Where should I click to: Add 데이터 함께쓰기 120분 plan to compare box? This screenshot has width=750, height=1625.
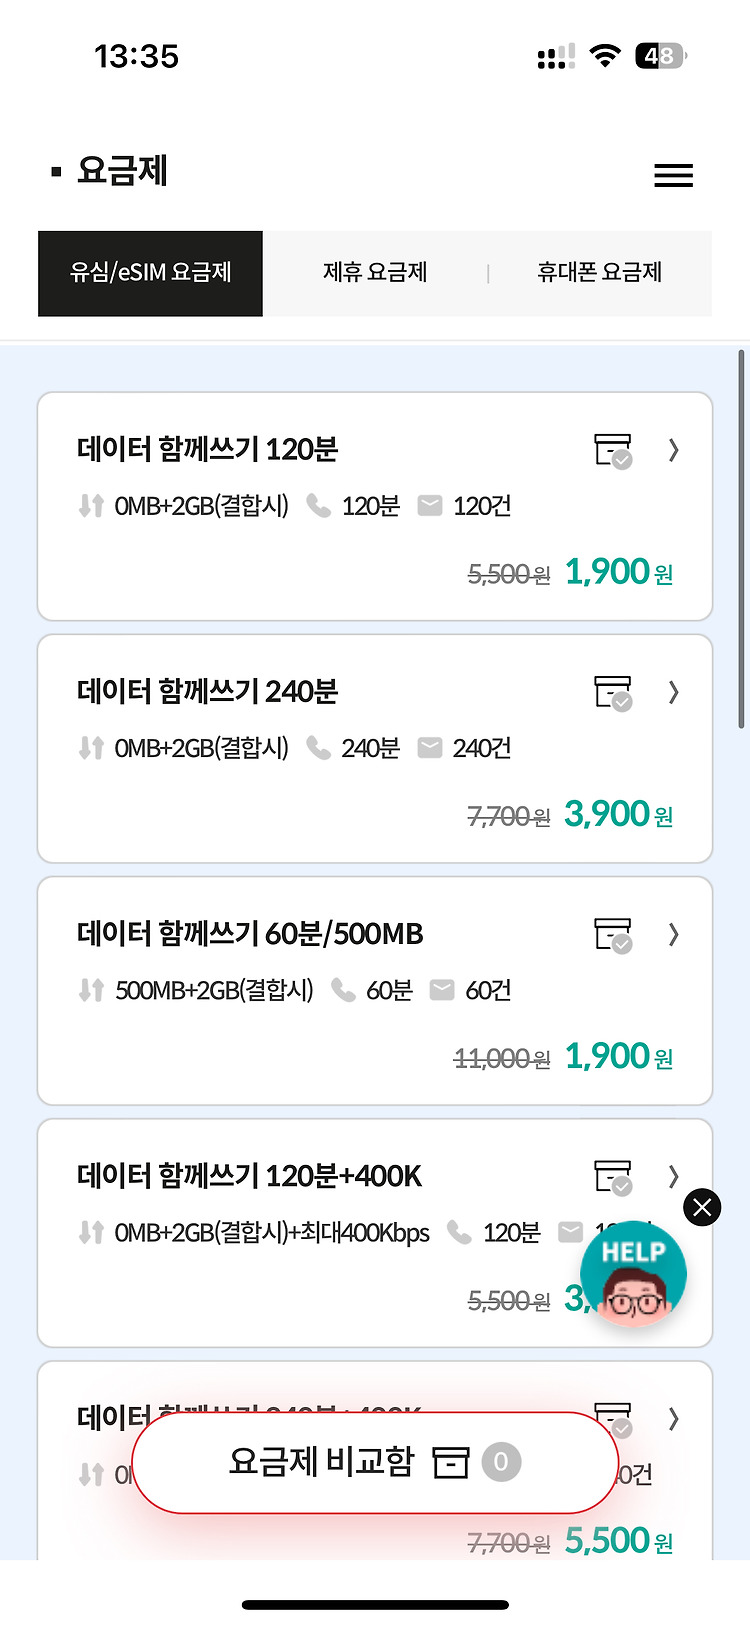(x=613, y=451)
